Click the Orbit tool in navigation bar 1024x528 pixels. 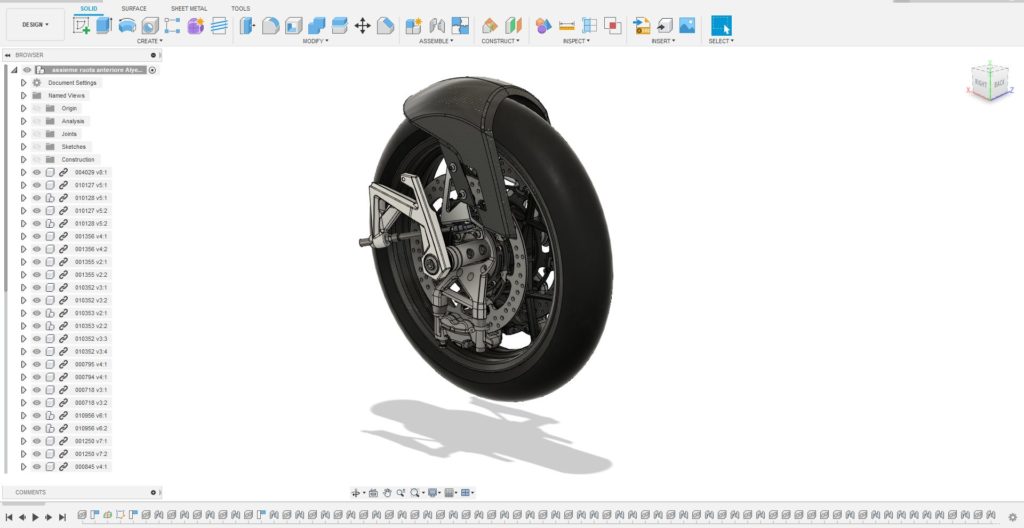point(356,493)
